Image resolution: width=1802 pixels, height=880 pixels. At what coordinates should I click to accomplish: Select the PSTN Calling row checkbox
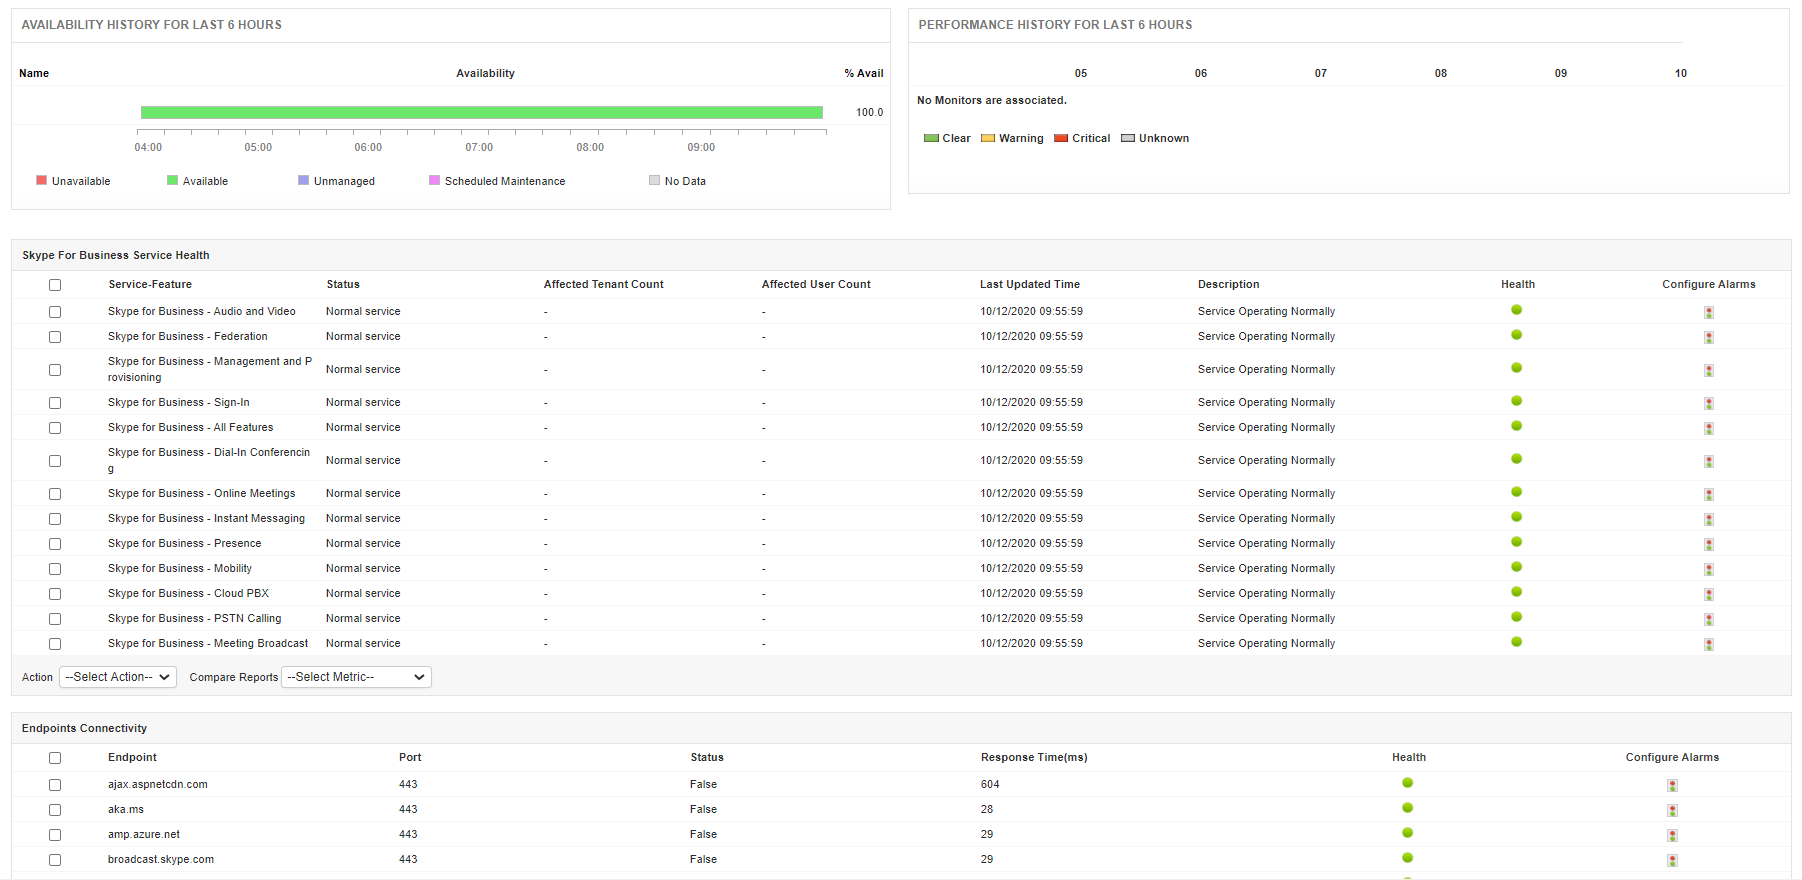(55, 619)
